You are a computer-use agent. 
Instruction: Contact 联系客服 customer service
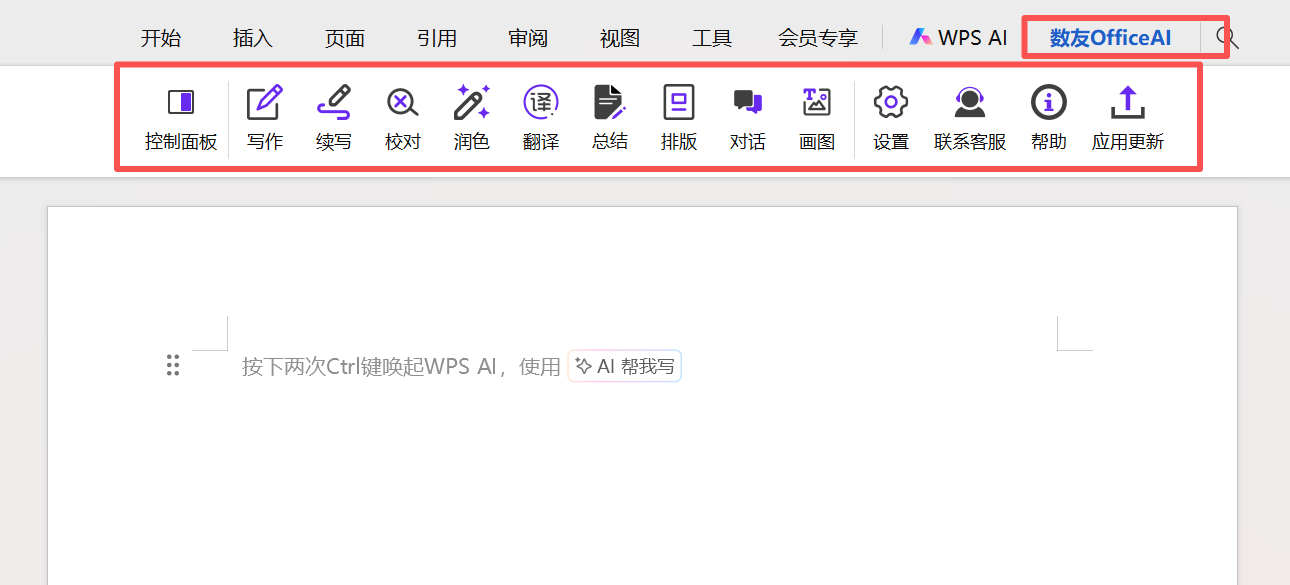coord(970,118)
